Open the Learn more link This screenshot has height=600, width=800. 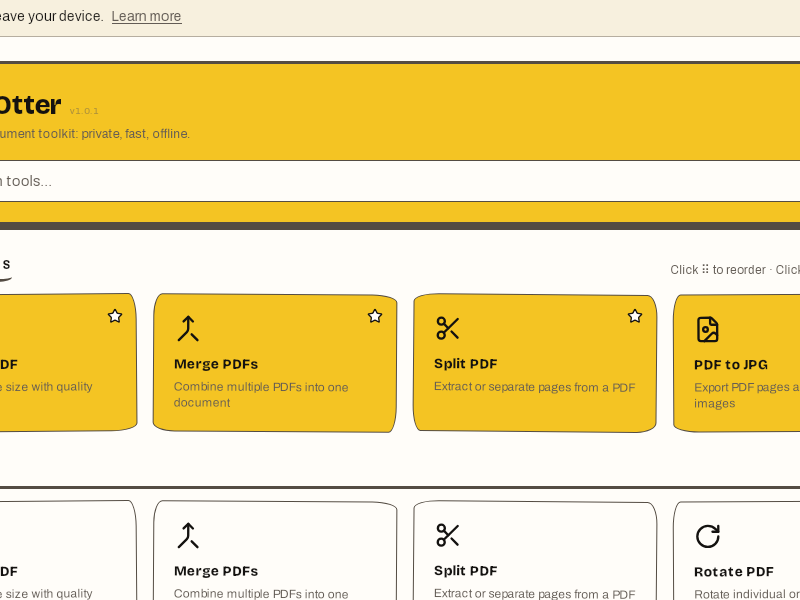point(146,16)
